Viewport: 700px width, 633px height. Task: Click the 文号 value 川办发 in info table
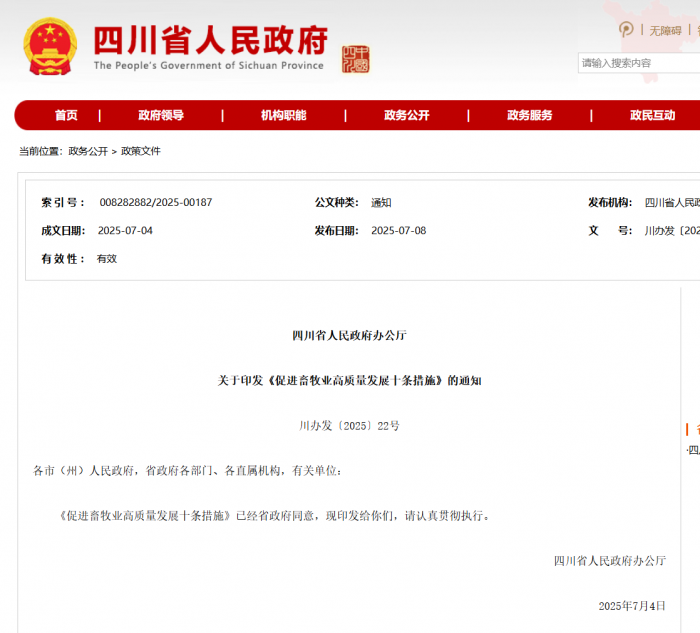[672, 231]
